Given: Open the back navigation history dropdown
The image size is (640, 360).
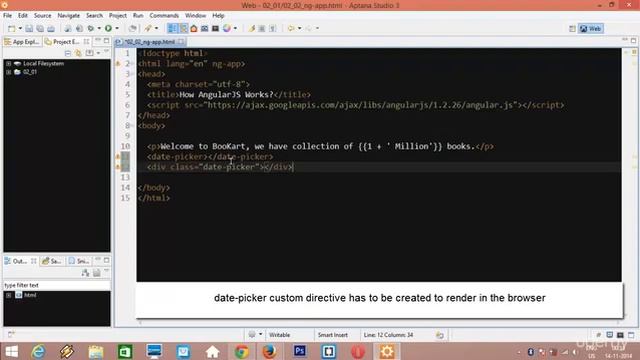Looking at the screenshot, I should (x=300, y=28).
